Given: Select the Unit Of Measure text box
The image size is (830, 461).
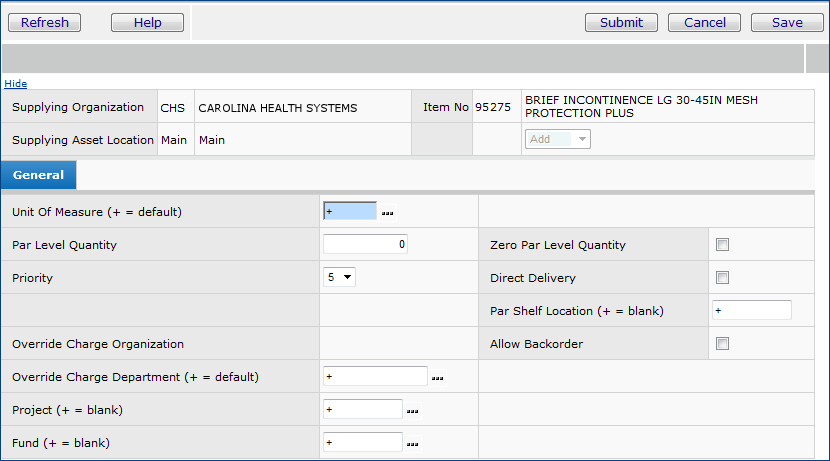Looking at the screenshot, I should coord(350,211).
